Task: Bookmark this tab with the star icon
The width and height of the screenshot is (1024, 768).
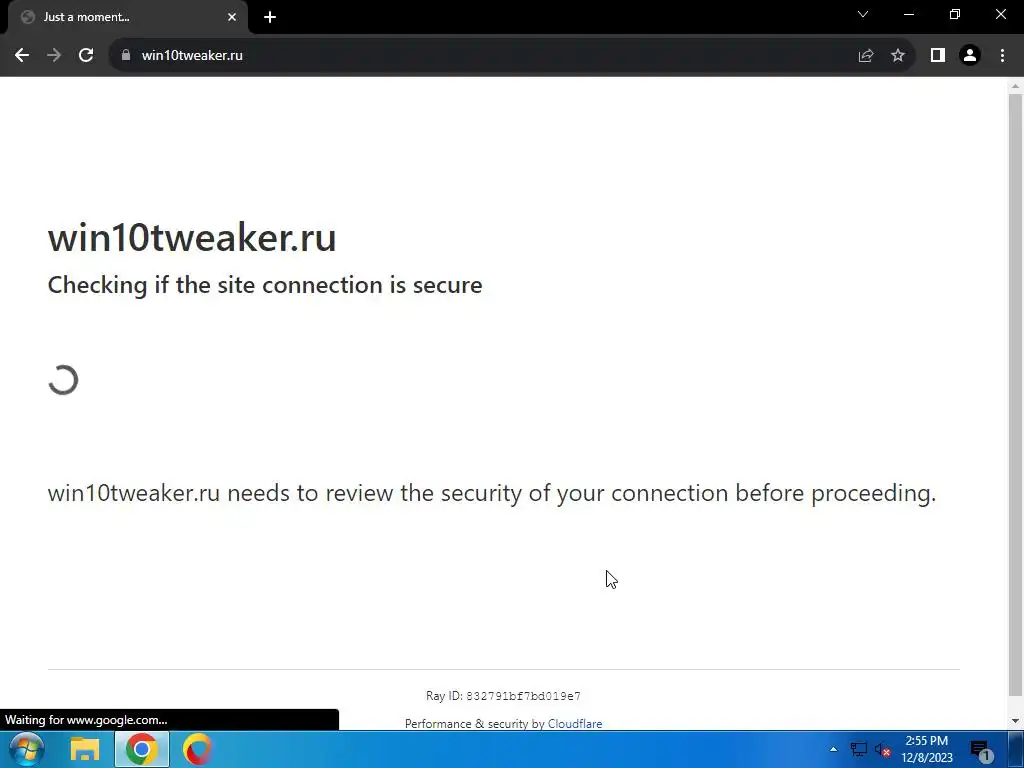Action: [899, 56]
